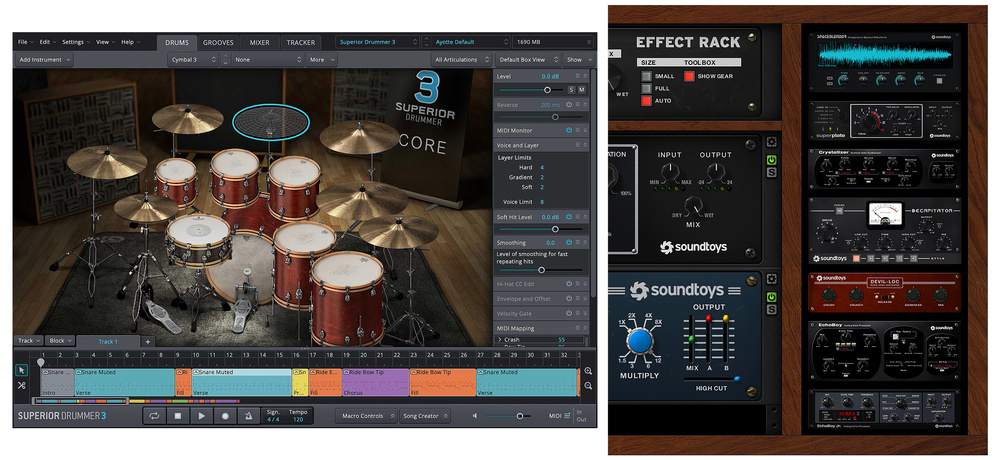Select the scissors cut tool
This screenshot has height=460, width=1000.
(x=22, y=386)
